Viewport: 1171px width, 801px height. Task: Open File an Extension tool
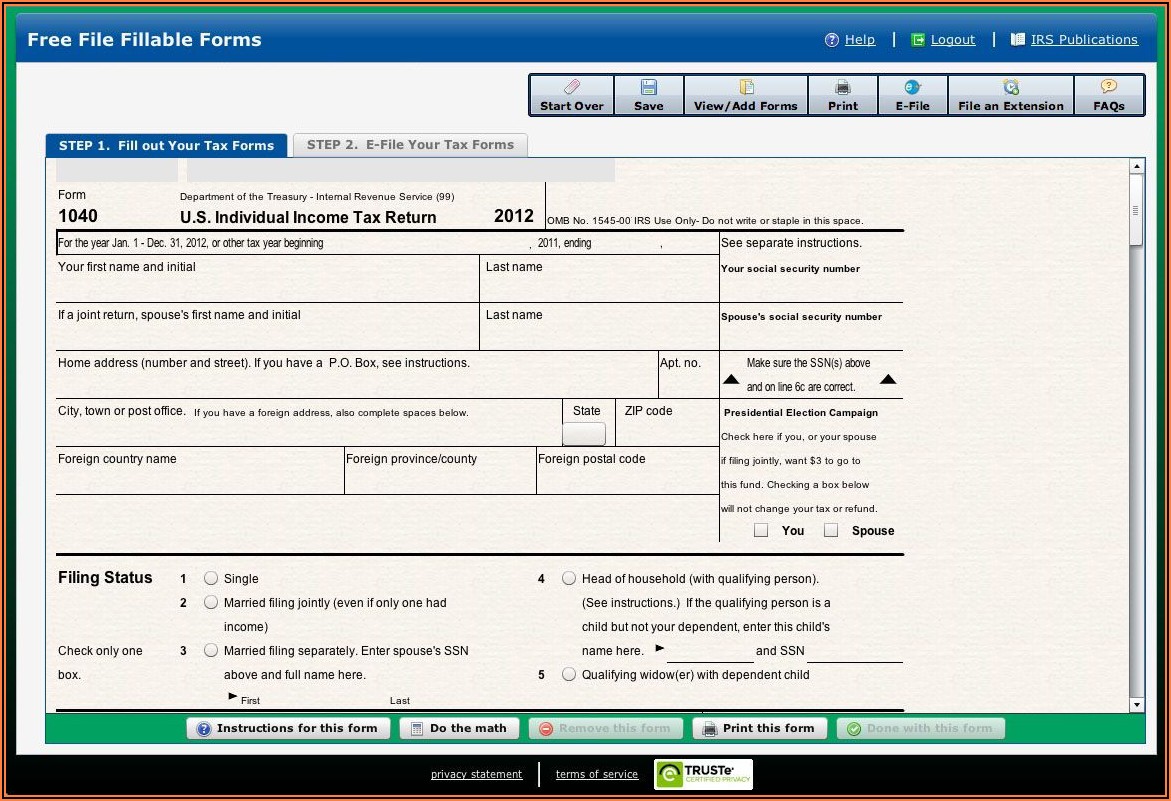[x=1010, y=88]
